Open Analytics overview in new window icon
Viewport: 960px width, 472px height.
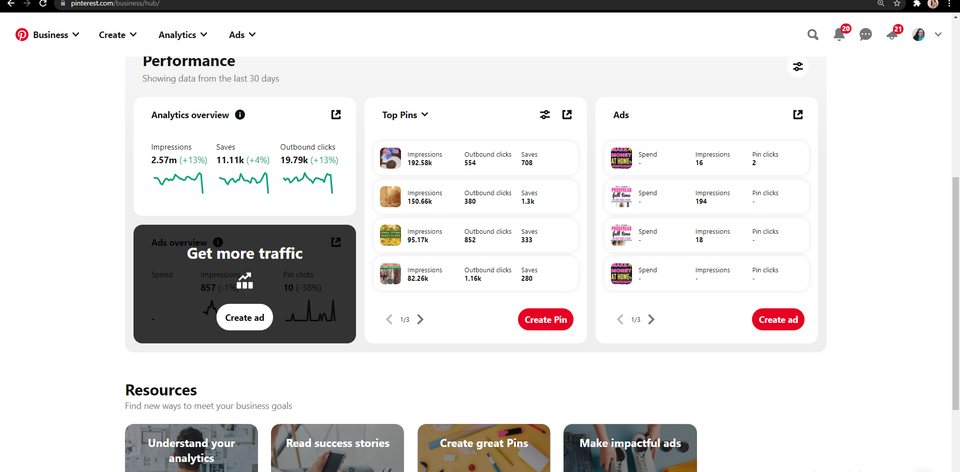(336, 114)
